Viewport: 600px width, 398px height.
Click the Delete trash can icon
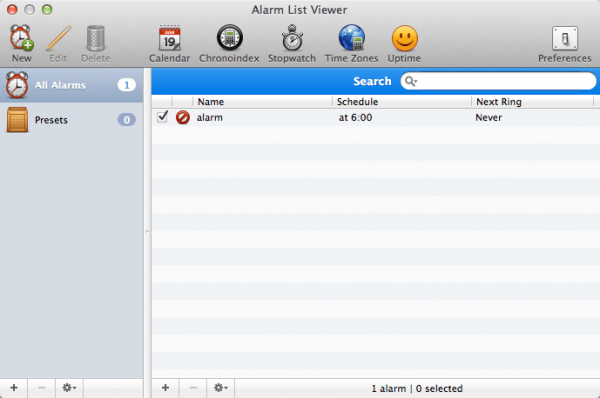[96, 38]
